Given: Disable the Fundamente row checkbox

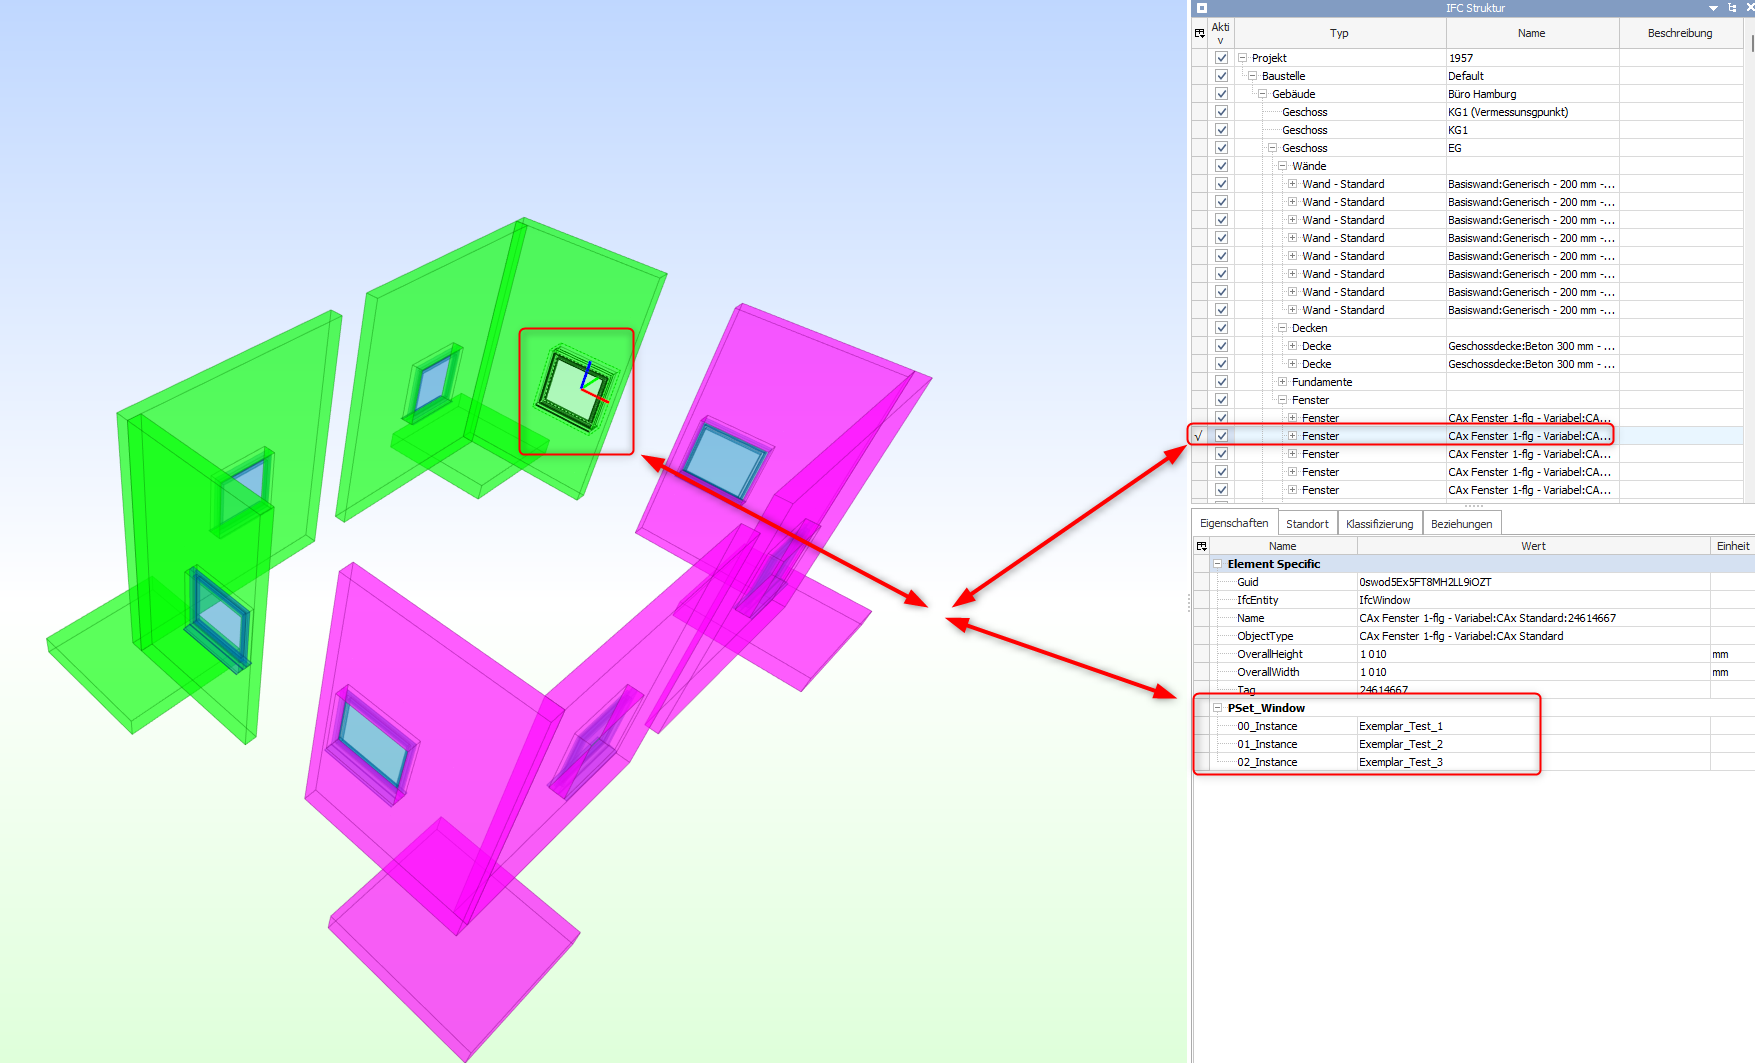Looking at the screenshot, I should (1221, 382).
